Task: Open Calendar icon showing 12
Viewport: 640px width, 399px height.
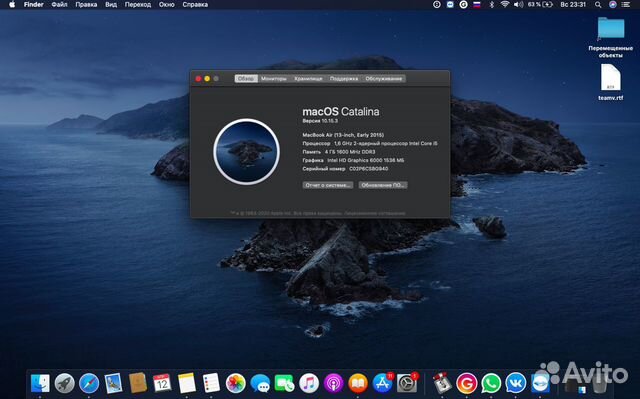Action: [x=162, y=383]
